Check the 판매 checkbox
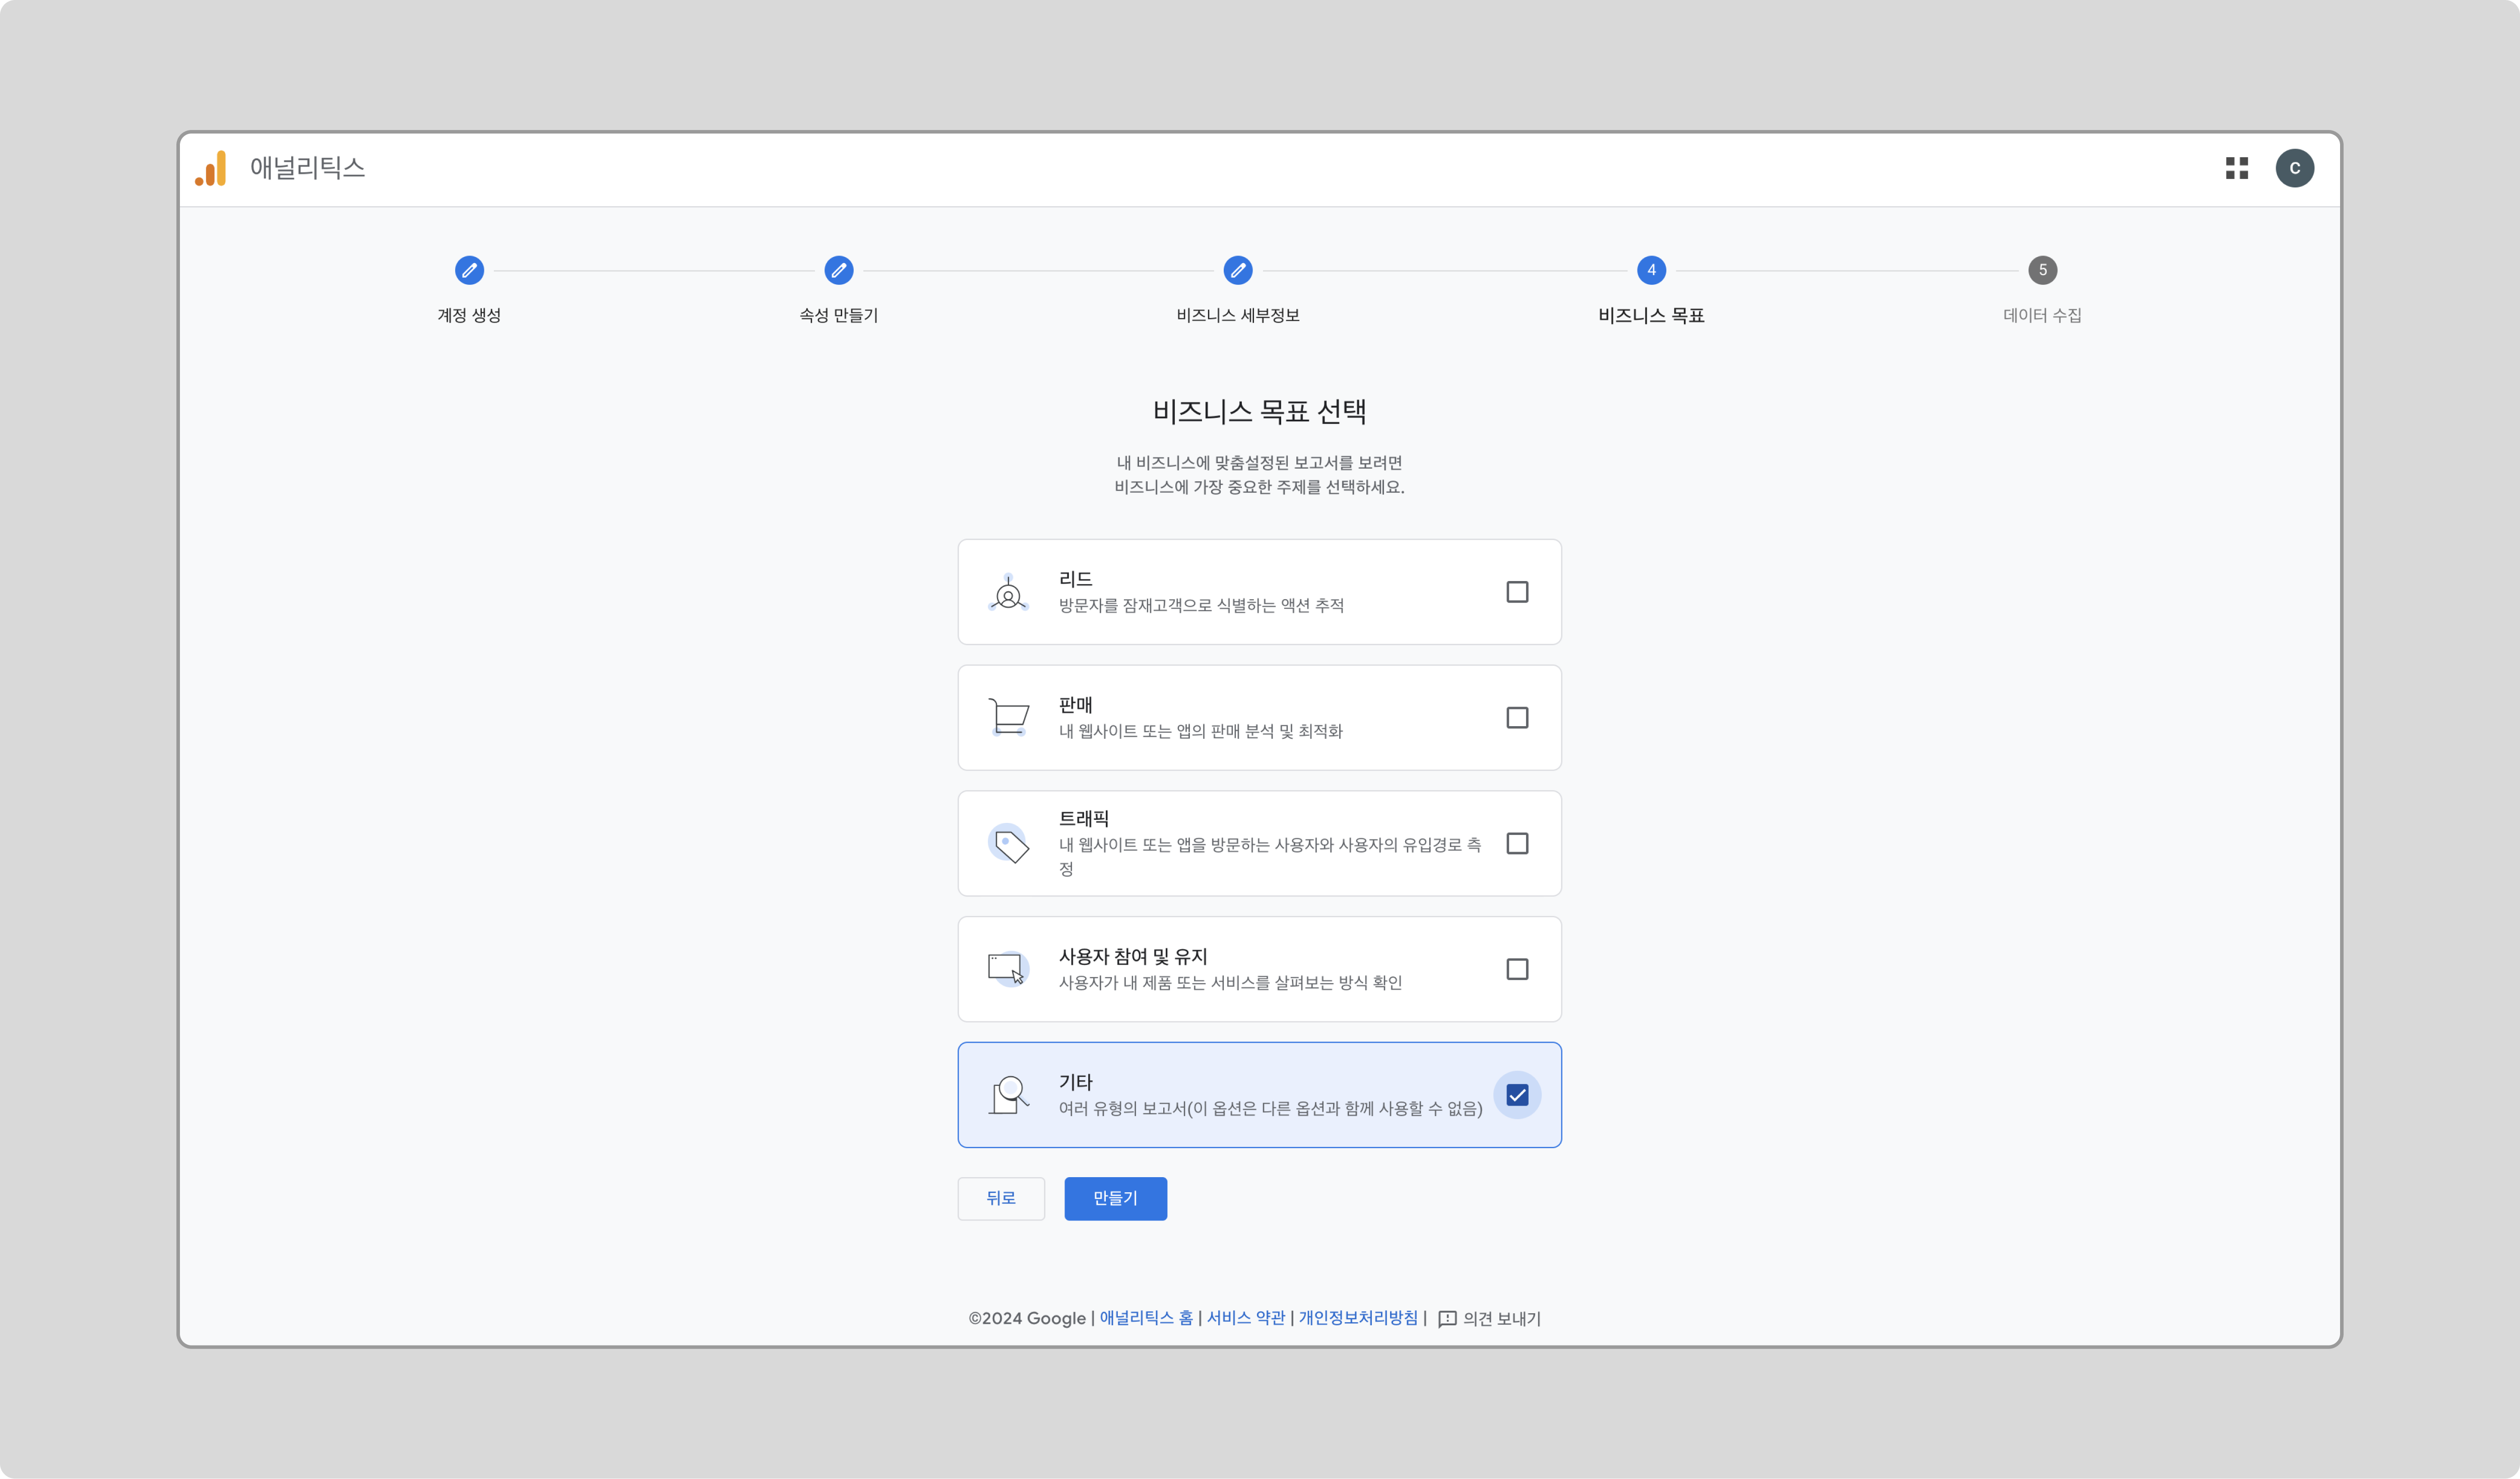The image size is (2520, 1479). point(1517,718)
